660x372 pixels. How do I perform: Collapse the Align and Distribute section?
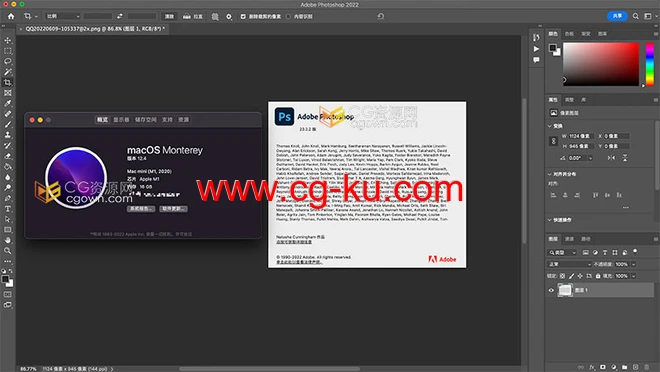pyautogui.click(x=549, y=174)
